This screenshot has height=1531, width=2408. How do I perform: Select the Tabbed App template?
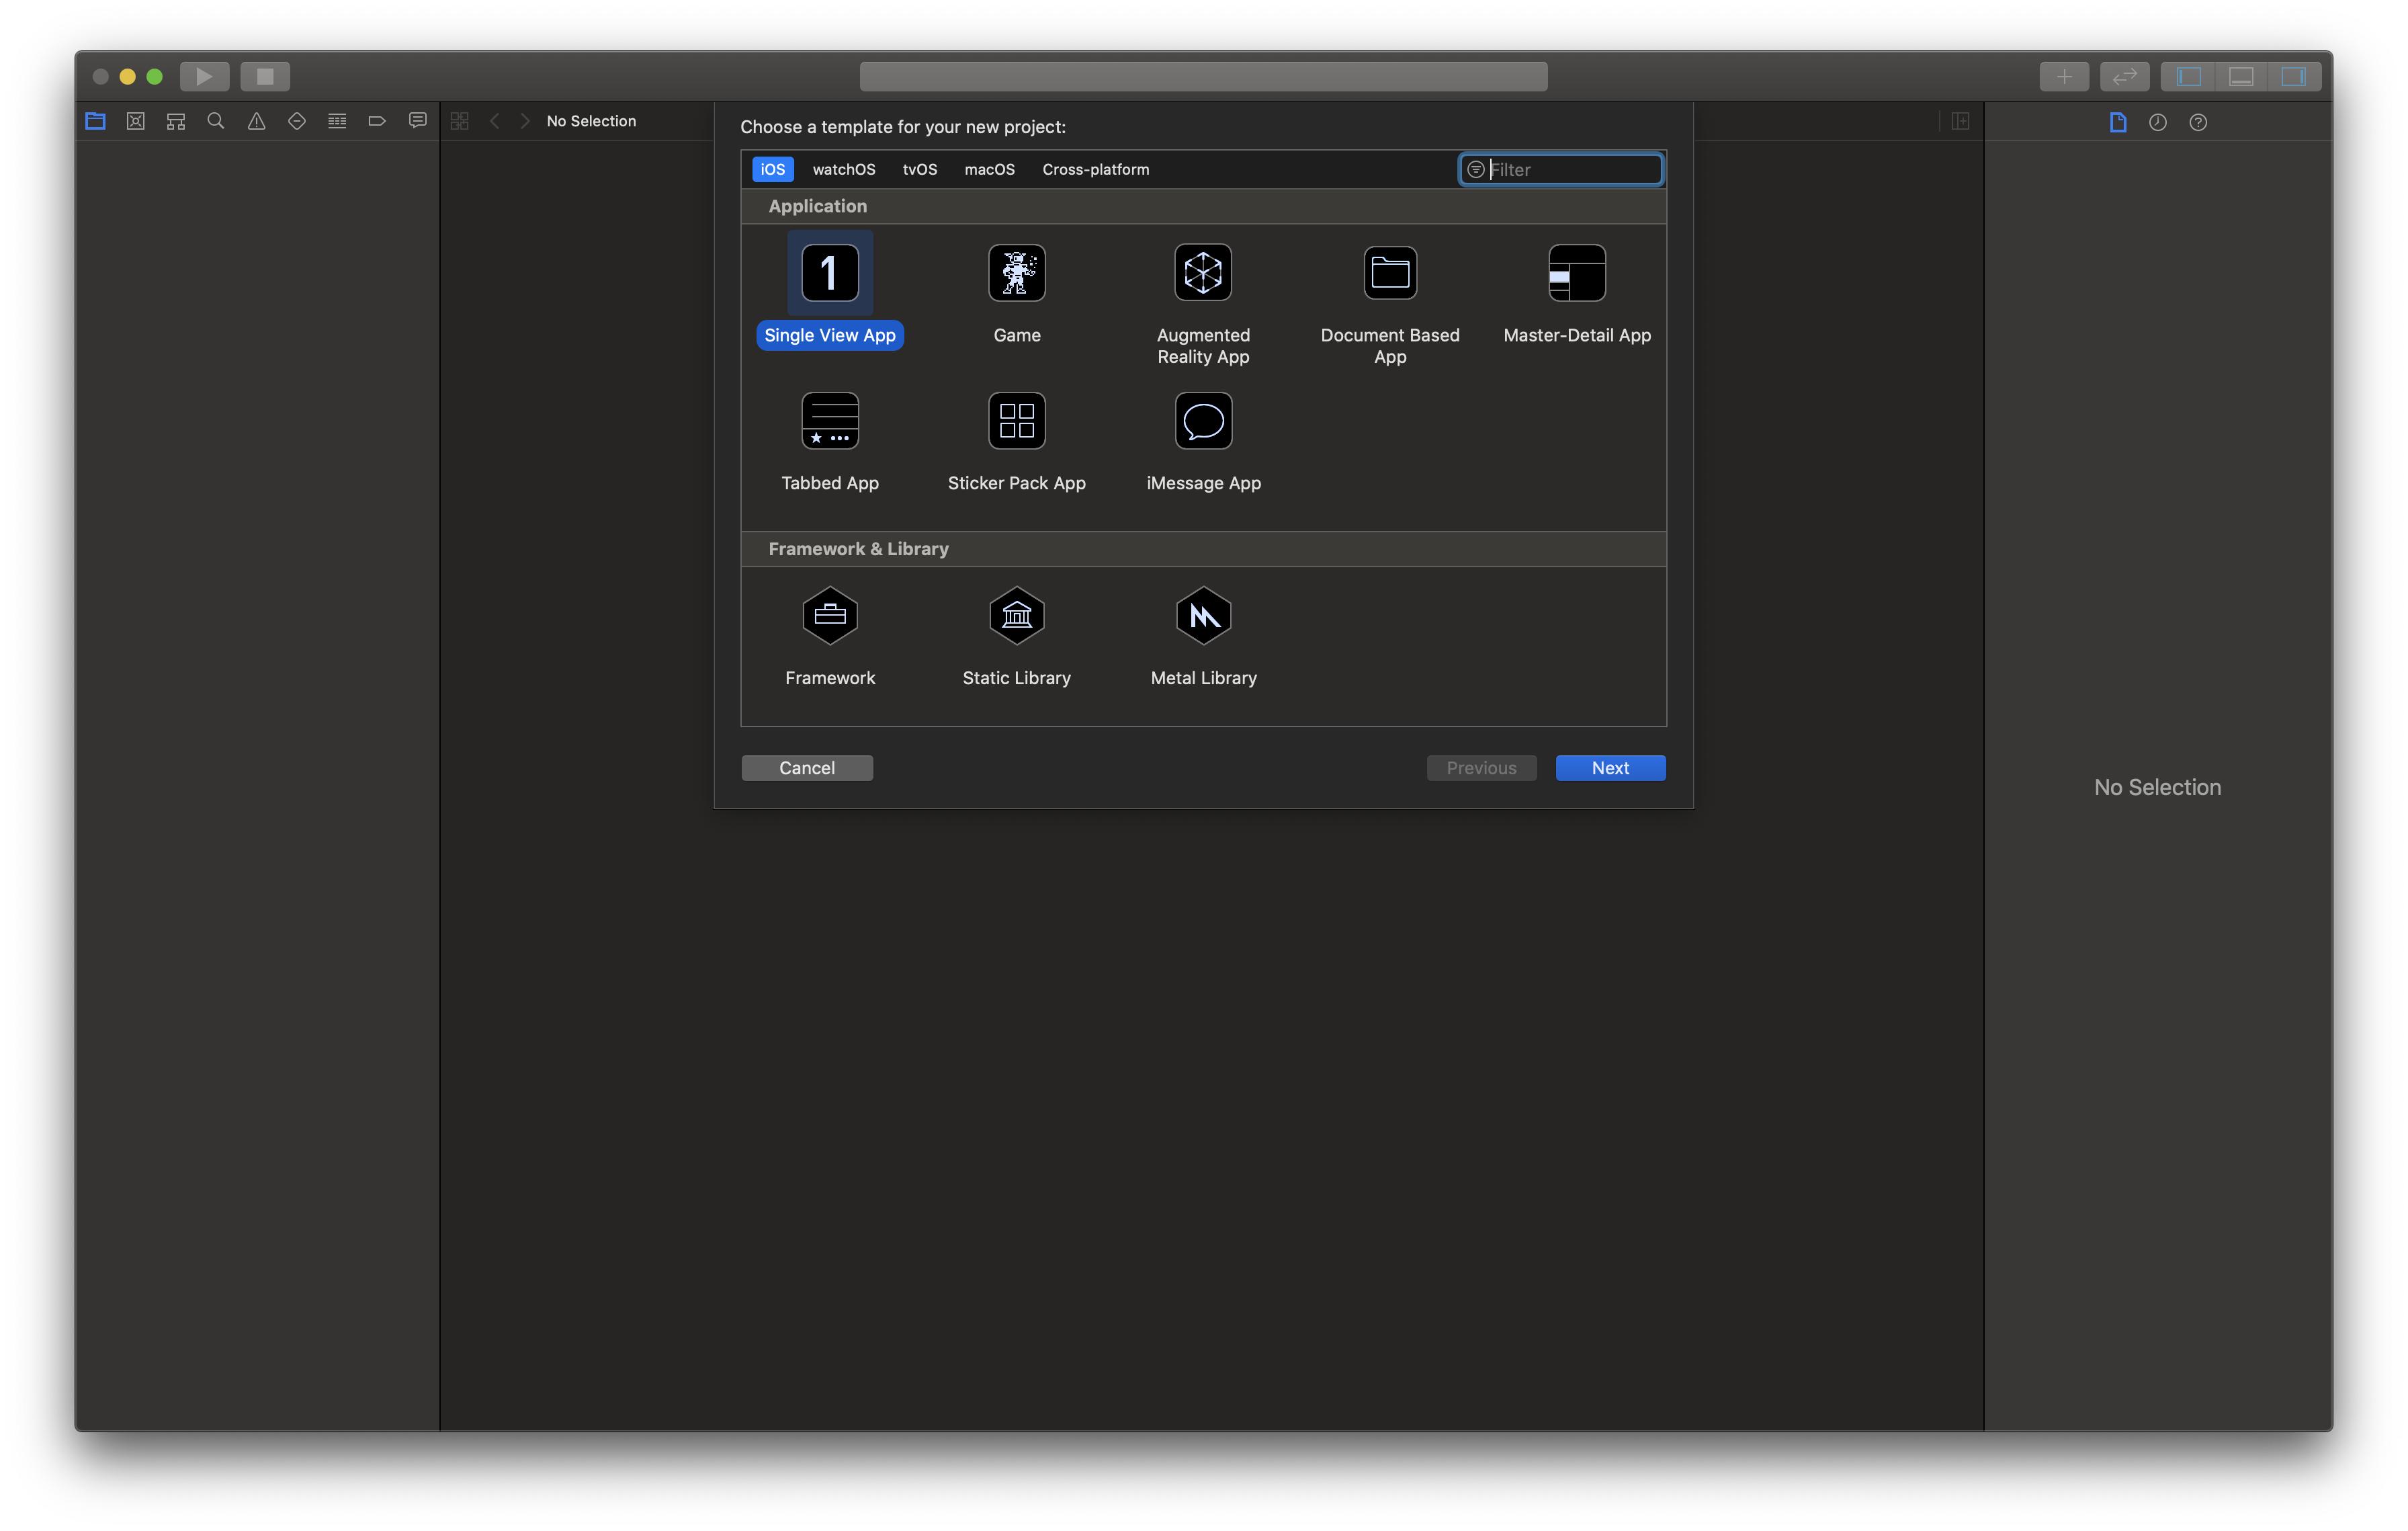[830, 441]
